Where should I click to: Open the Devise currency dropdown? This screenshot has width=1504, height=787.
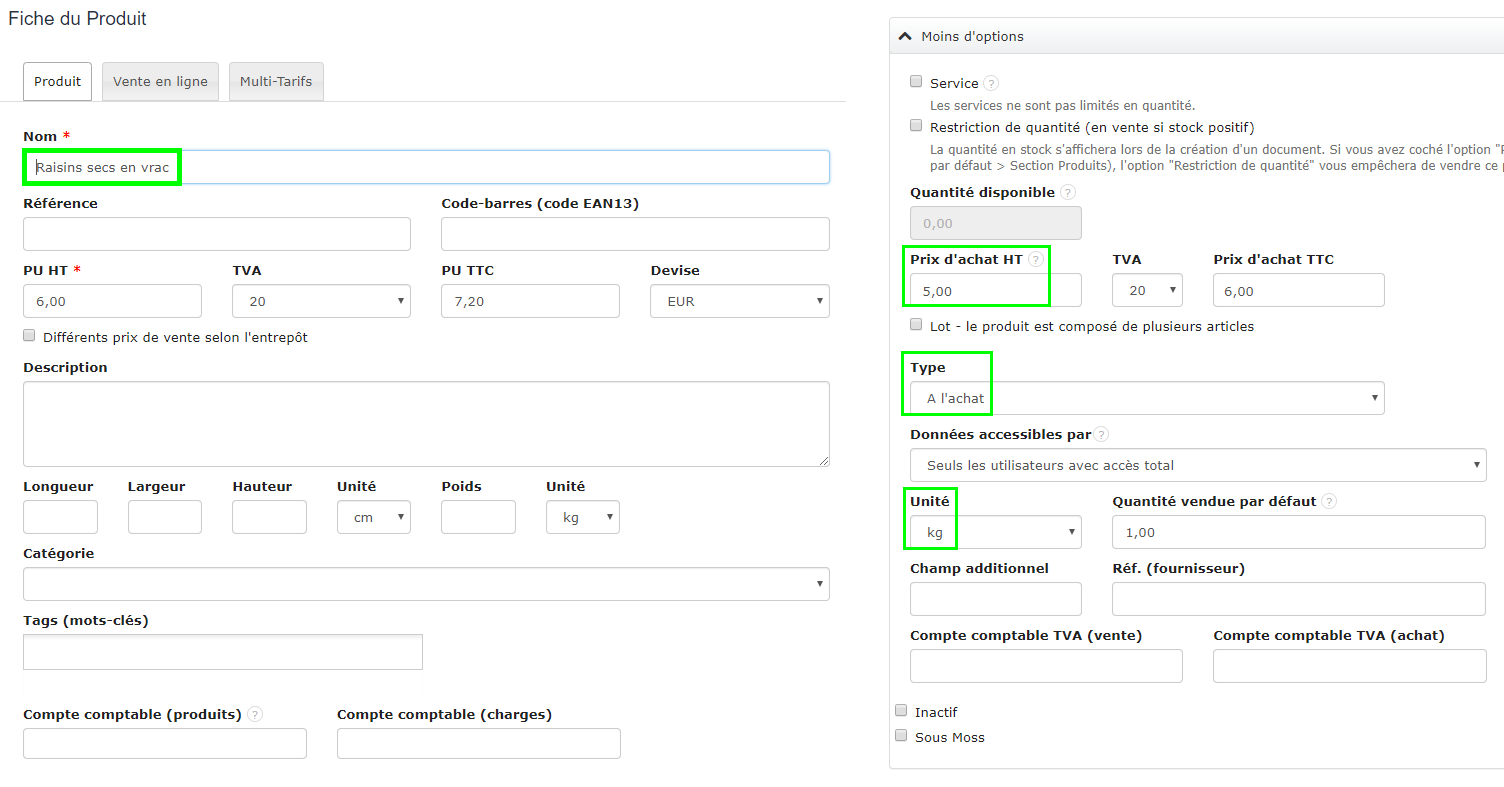click(x=740, y=301)
